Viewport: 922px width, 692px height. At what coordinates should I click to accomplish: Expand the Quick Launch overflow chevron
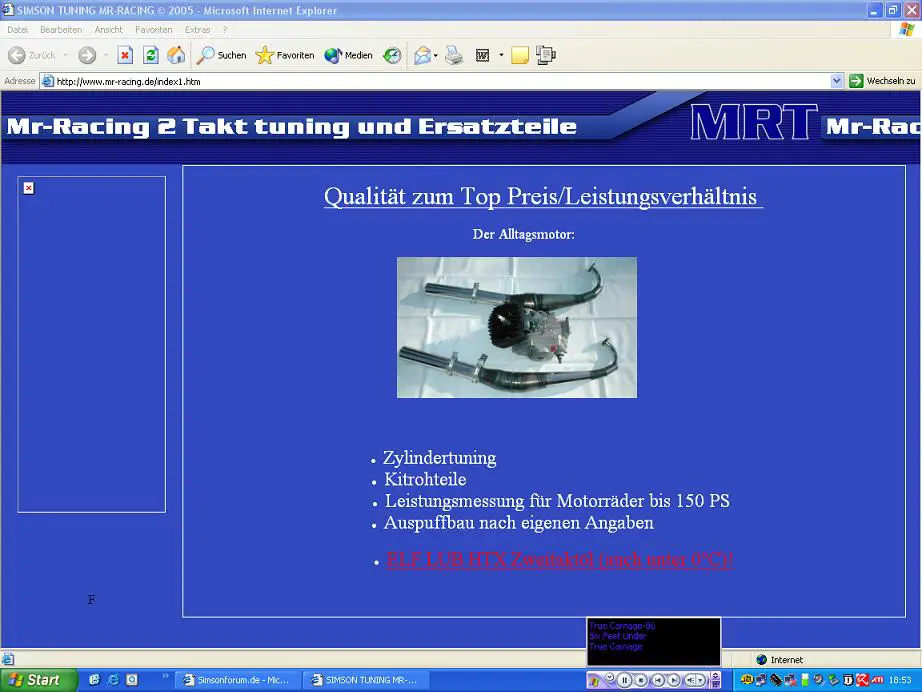tap(166, 677)
